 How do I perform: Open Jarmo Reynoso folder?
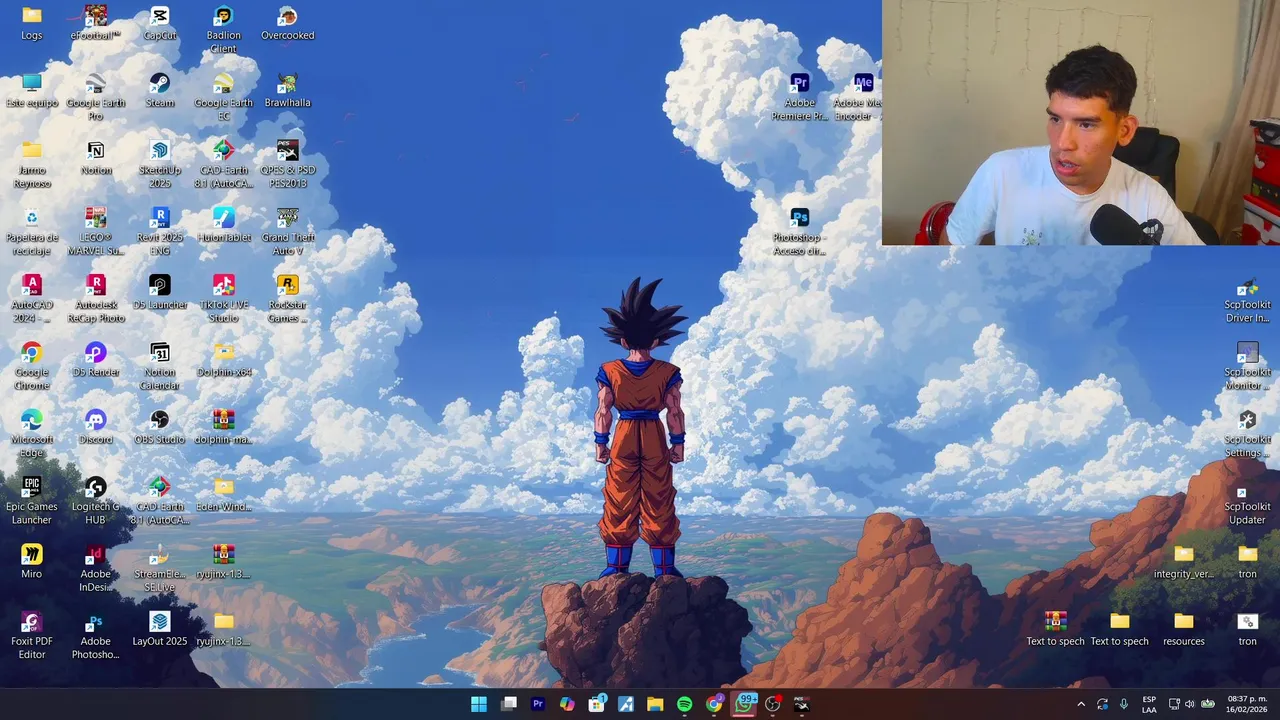[x=32, y=164]
